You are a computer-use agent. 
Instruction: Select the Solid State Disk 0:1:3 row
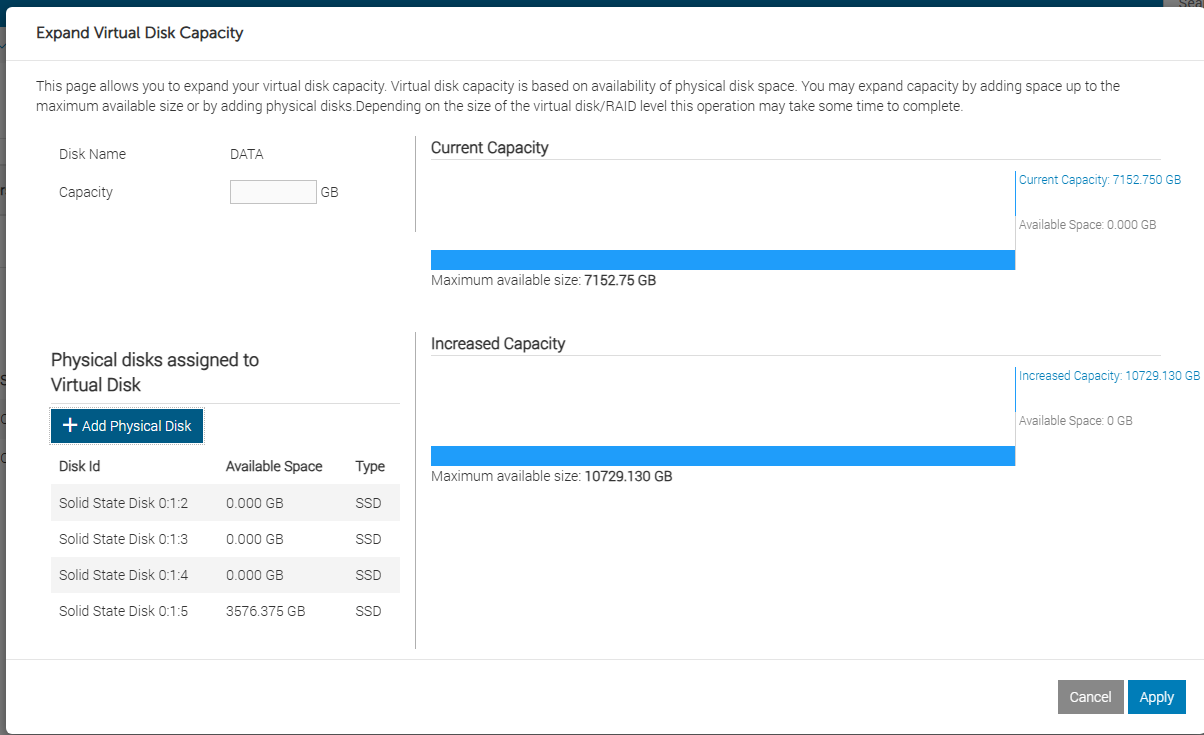click(123, 539)
